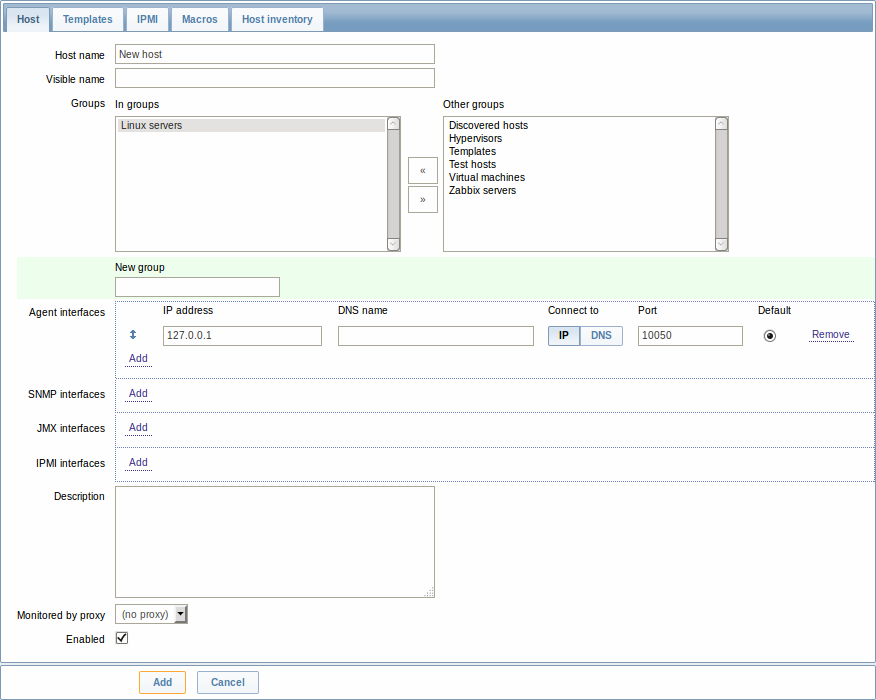
Task: Move selected group left with « button
Action: (422, 170)
